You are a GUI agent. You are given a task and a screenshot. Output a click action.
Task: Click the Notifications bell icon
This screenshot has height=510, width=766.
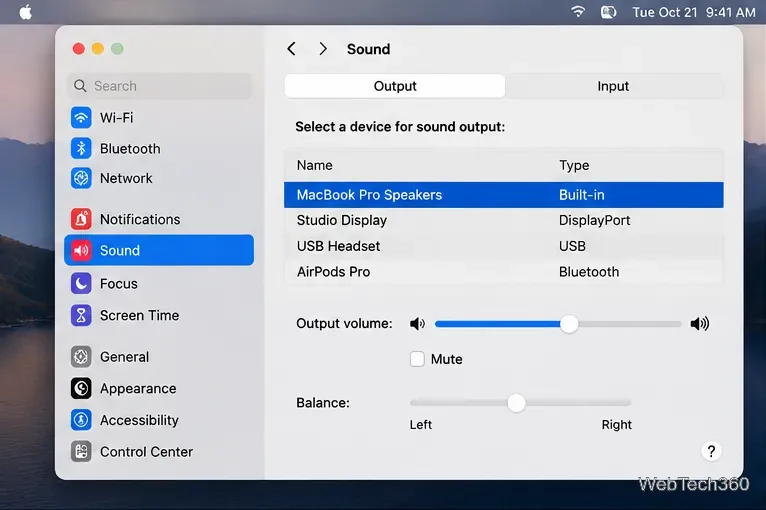point(81,219)
